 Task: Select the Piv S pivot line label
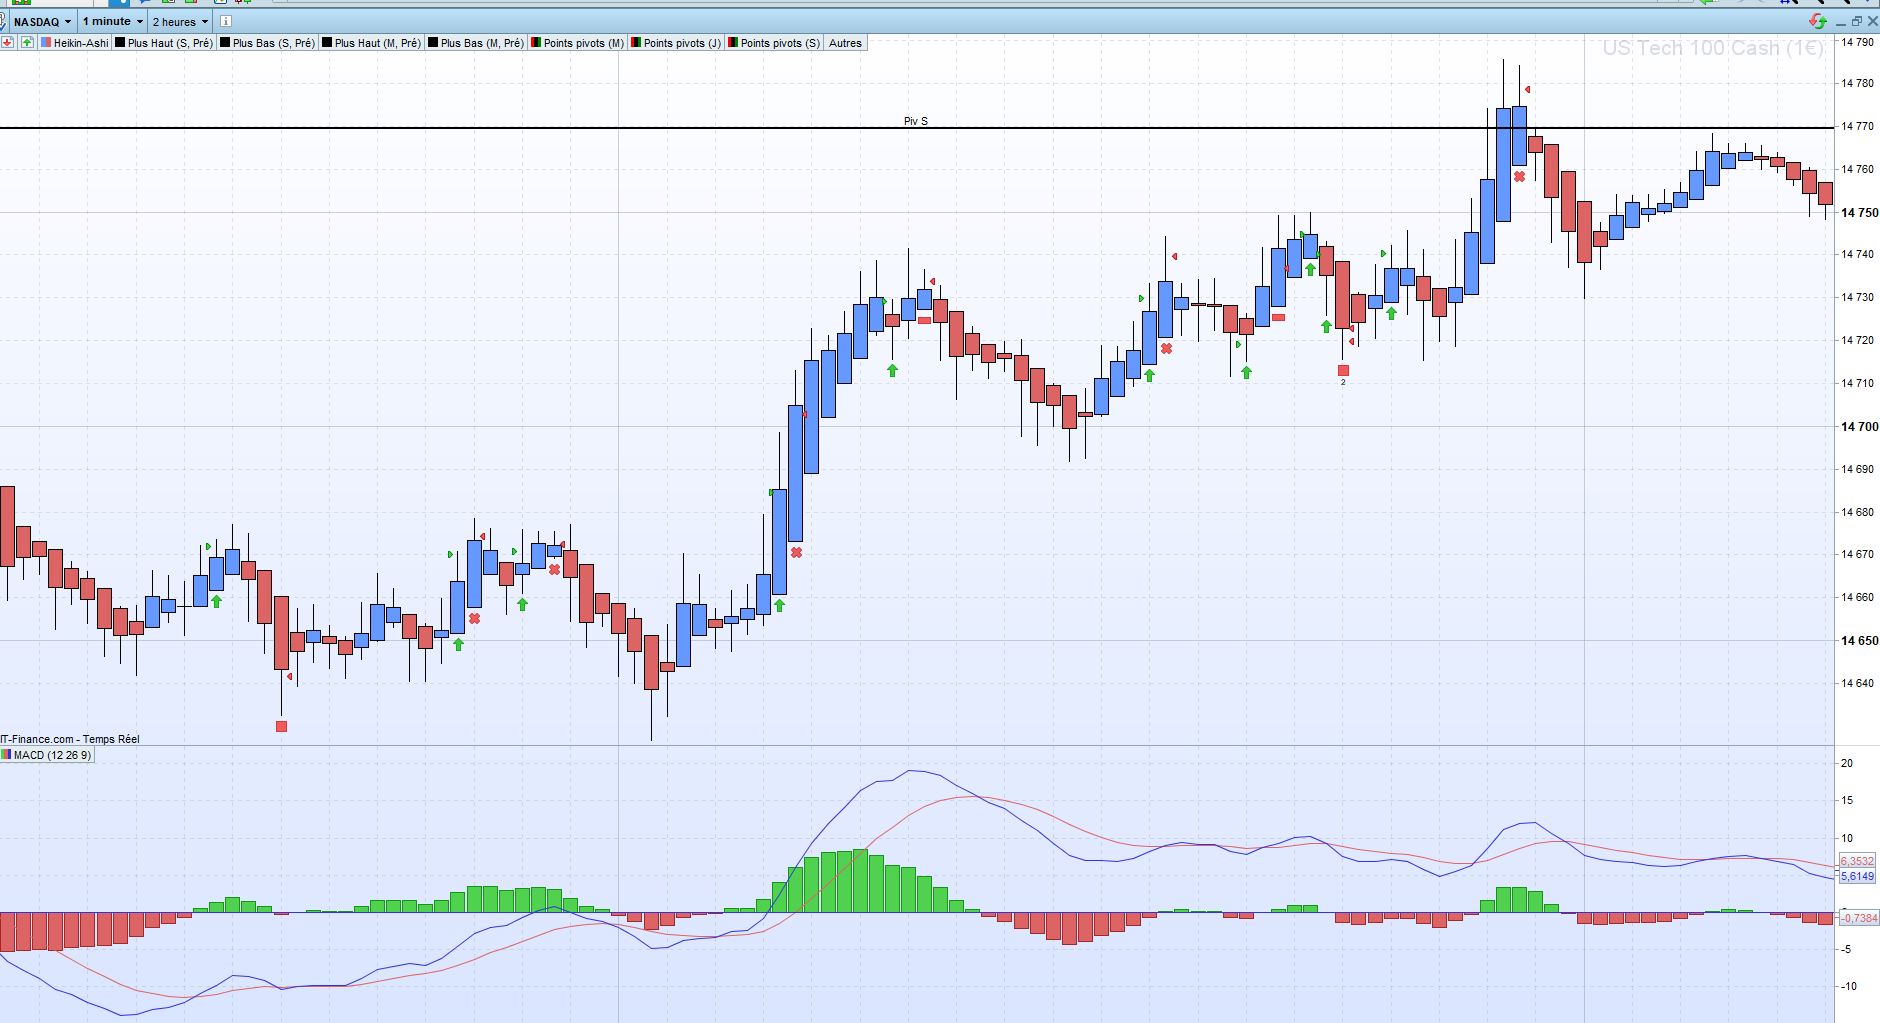(916, 121)
